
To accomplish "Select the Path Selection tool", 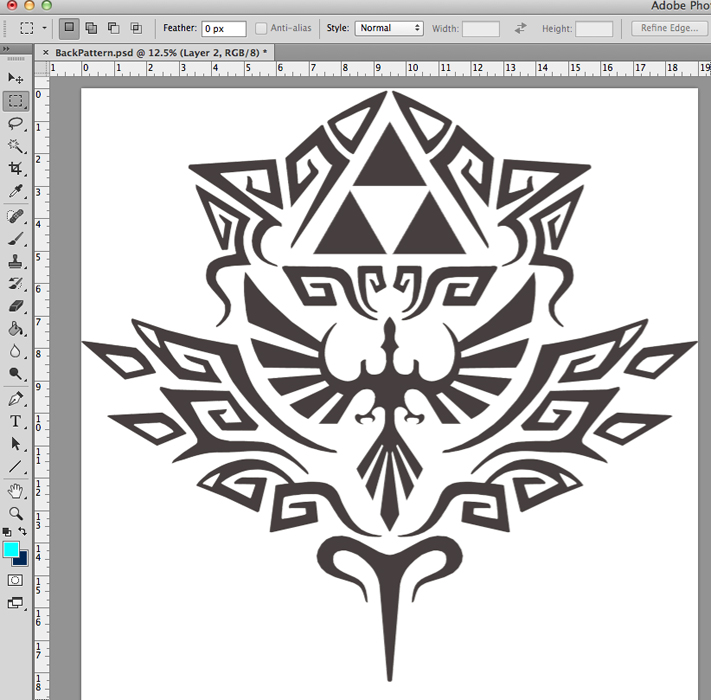I will 15,443.
